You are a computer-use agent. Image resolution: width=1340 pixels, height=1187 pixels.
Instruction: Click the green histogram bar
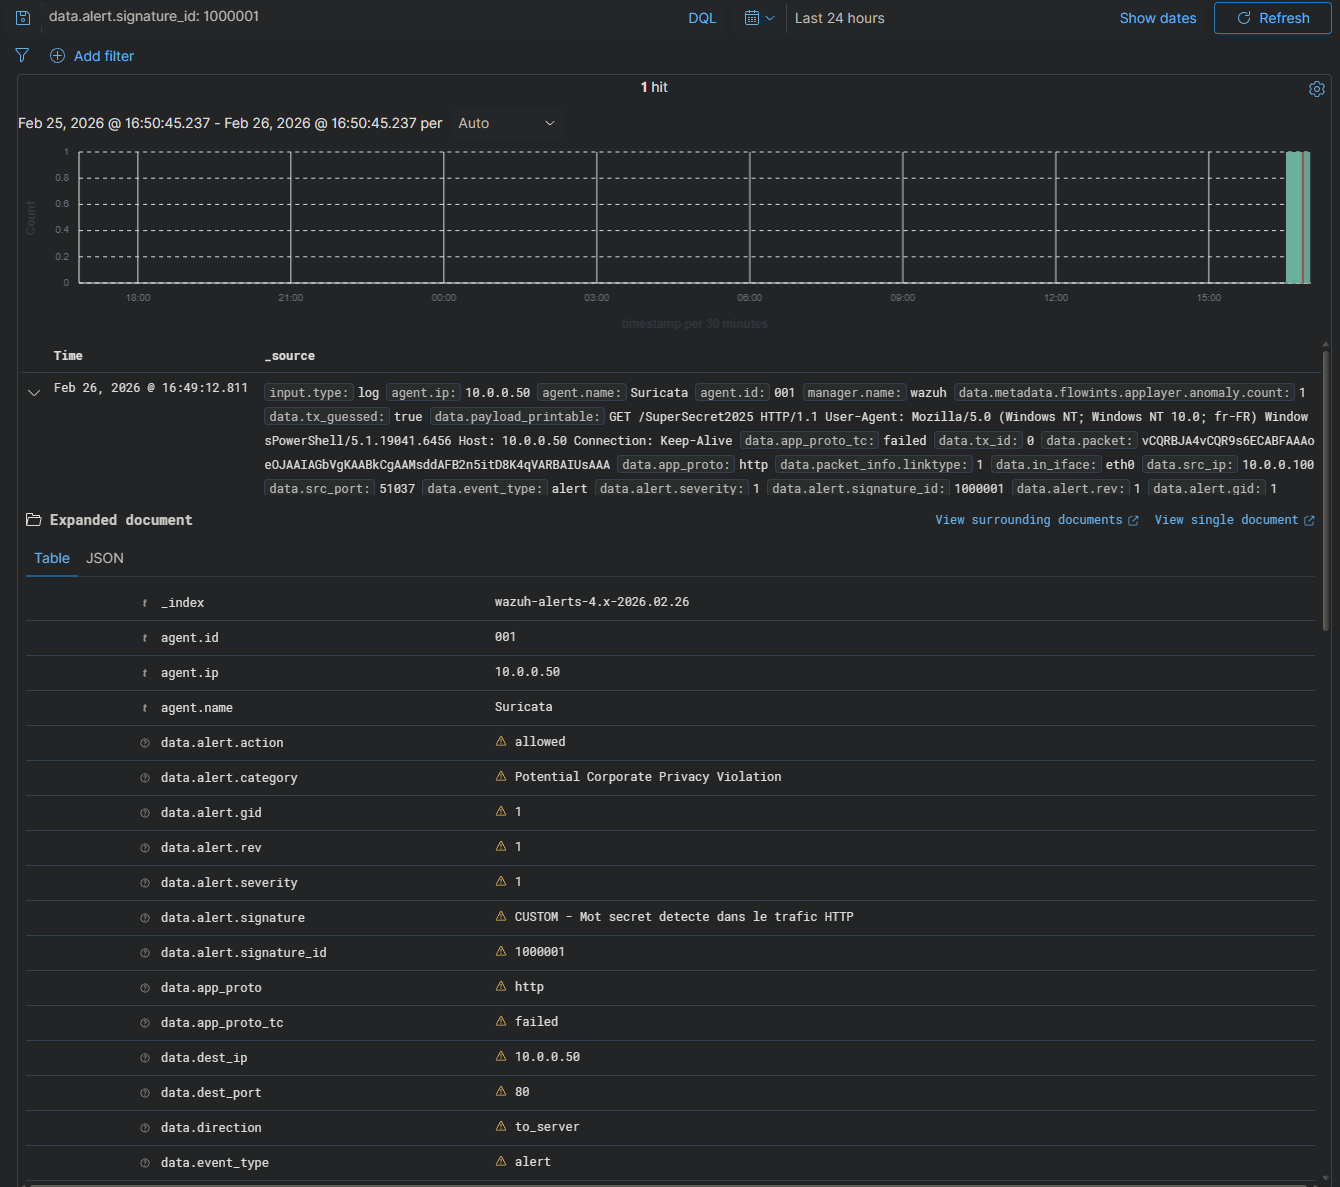(1295, 217)
